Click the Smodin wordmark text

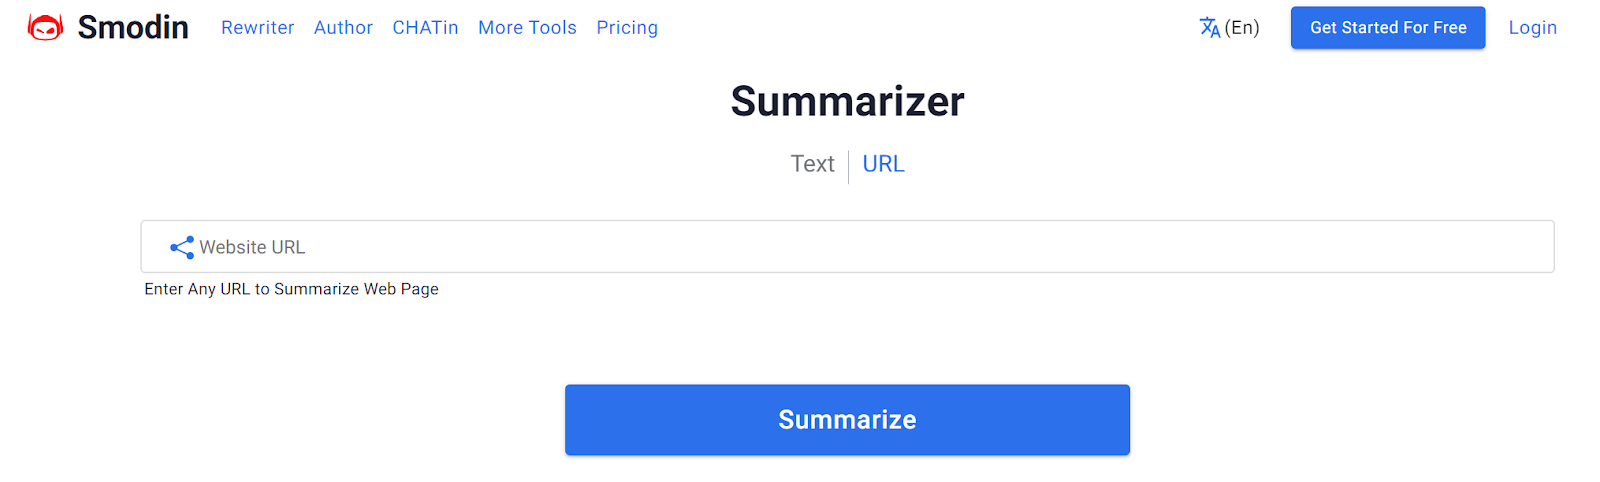click(x=133, y=28)
